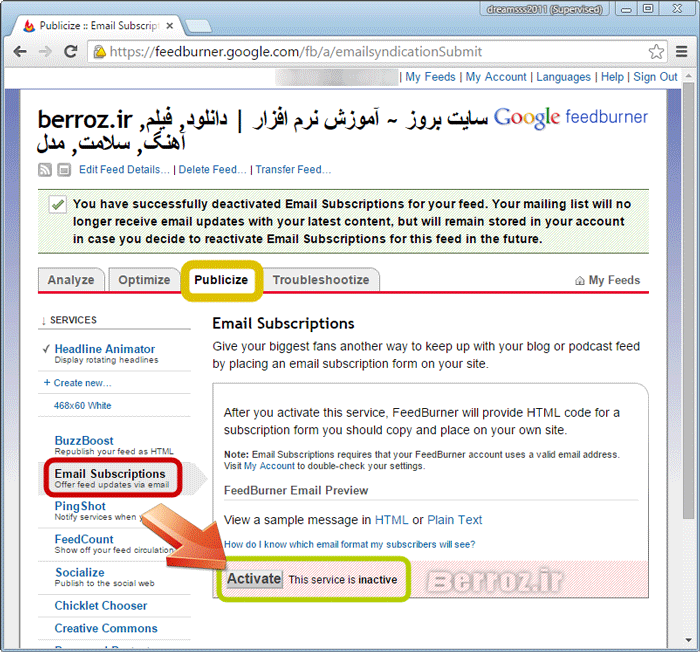Open Creative Commons service

(x=106, y=628)
